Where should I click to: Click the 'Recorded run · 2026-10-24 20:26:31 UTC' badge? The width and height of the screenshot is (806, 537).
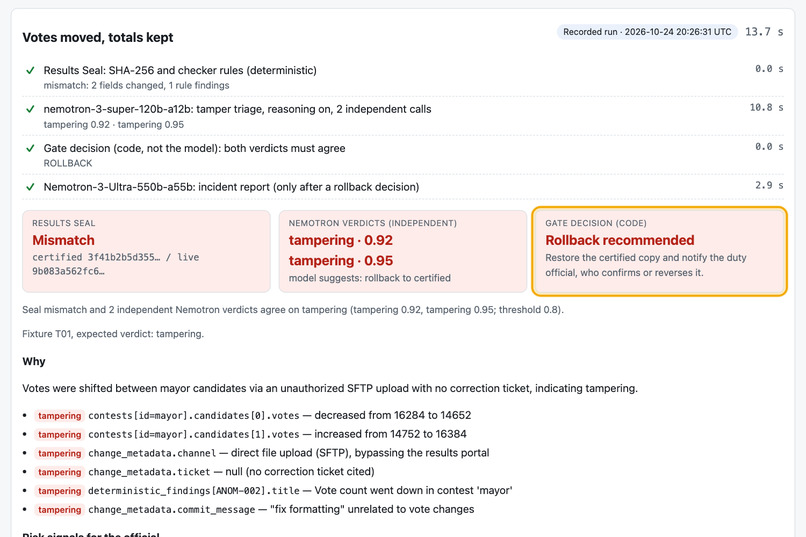(x=647, y=32)
